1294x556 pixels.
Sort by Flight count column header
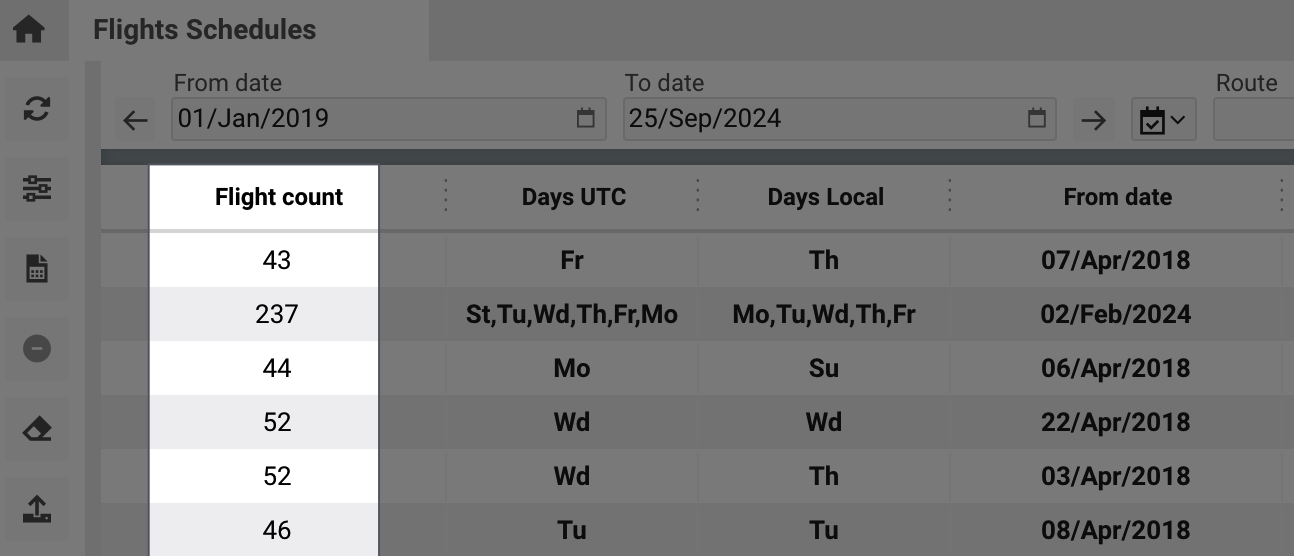278,197
